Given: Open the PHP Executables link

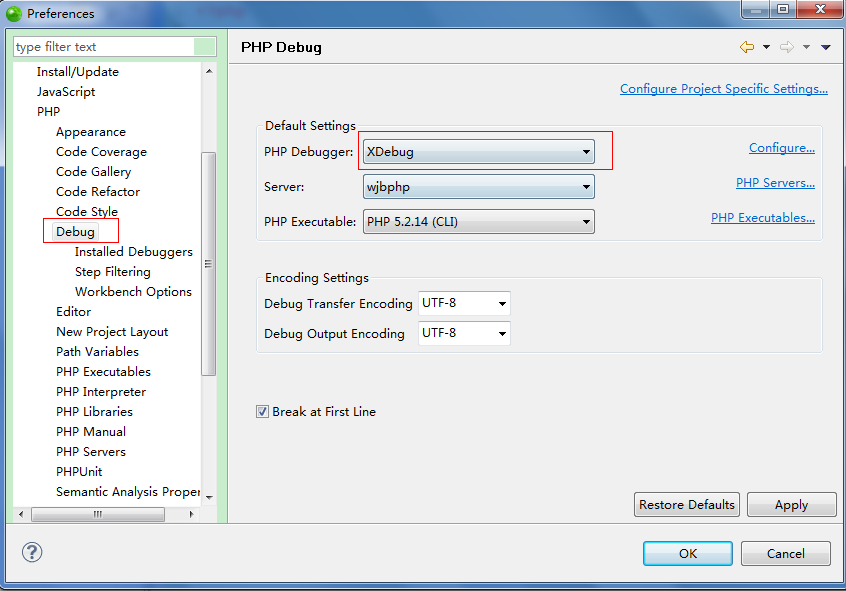Looking at the screenshot, I should point(763,217).
